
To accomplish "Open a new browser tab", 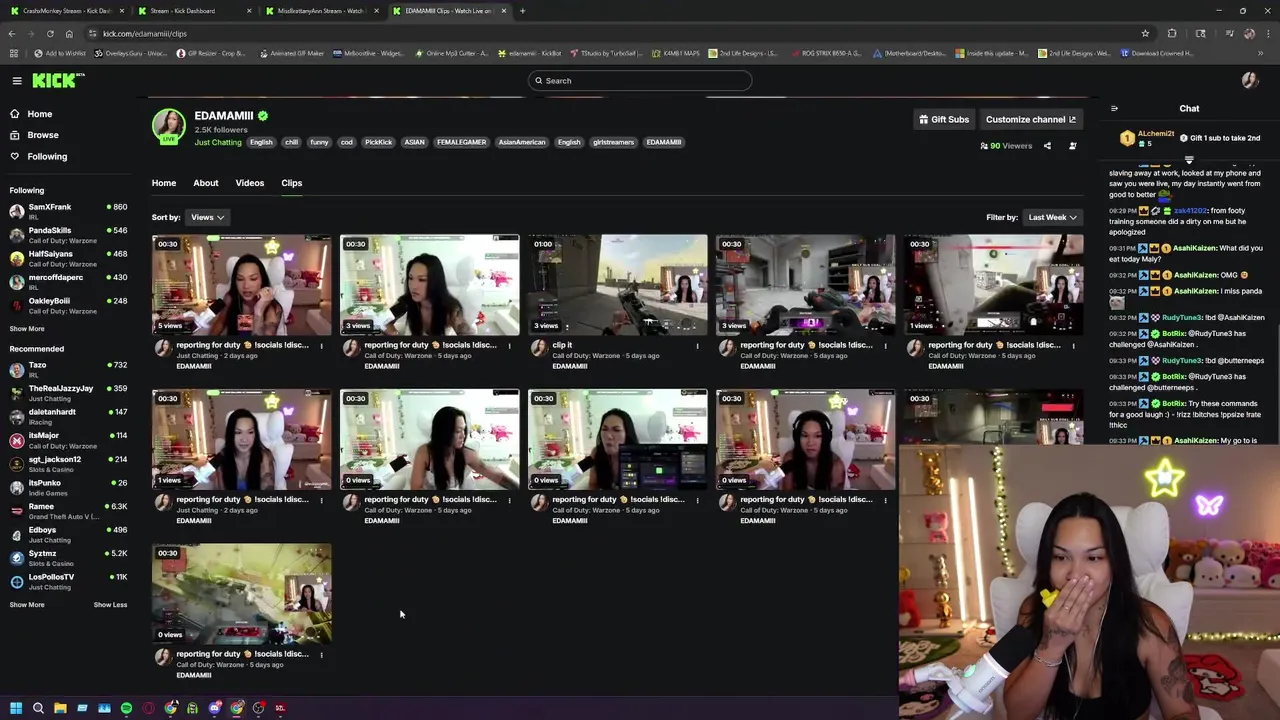I will click(522, 11).
